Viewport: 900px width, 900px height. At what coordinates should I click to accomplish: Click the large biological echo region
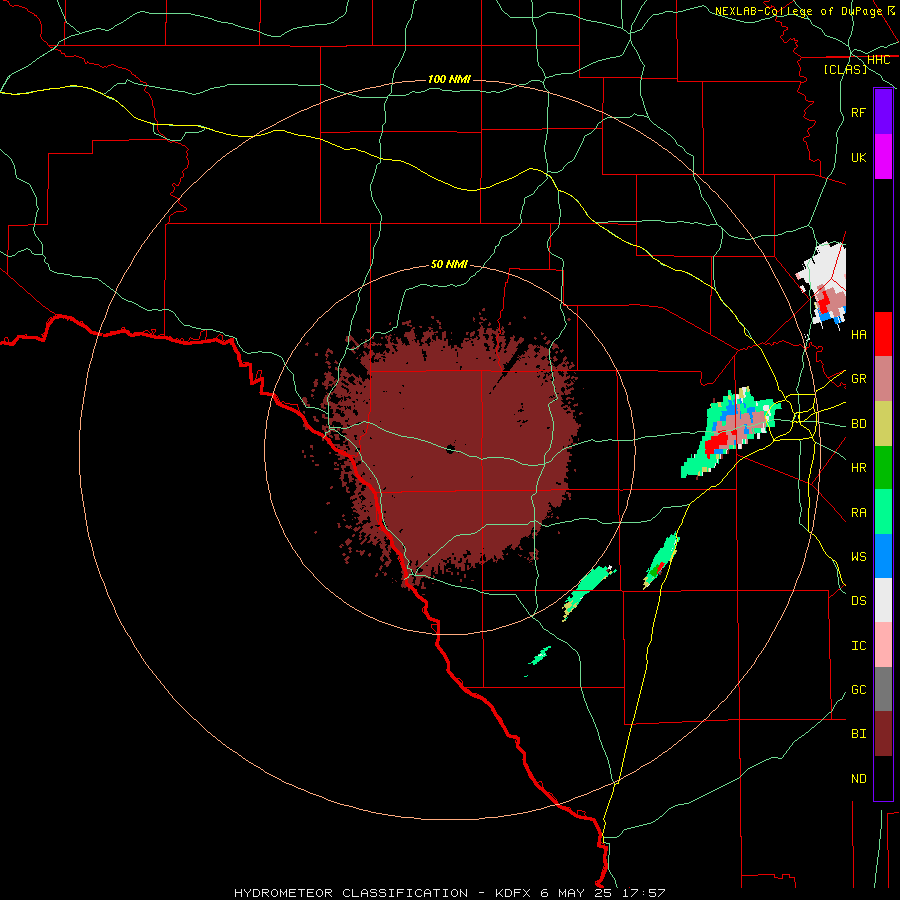453,453
